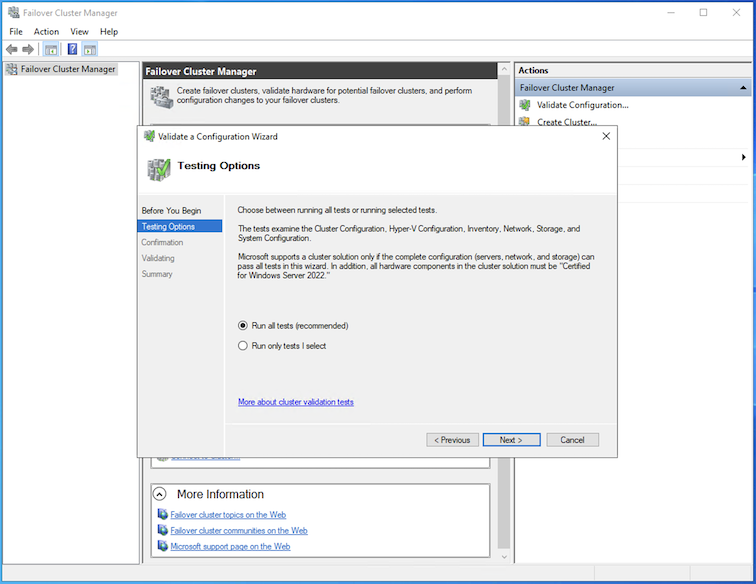
Task: Select Run all tests (recommended) radio button
Action: 243,326
